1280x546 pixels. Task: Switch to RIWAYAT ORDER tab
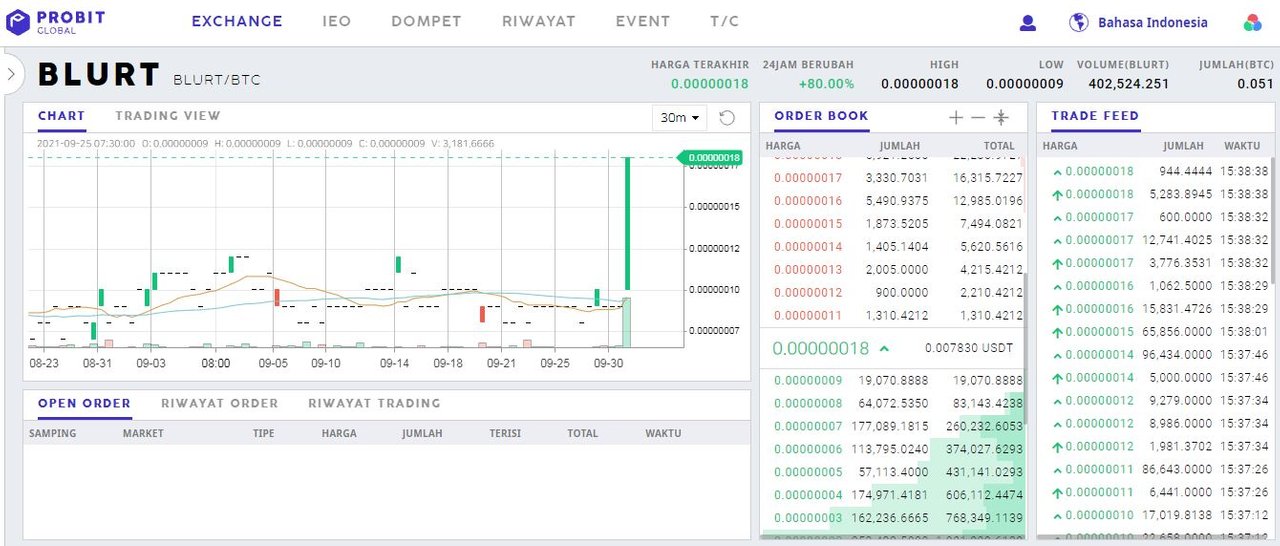pyautogui.click(x=220, y=404)
